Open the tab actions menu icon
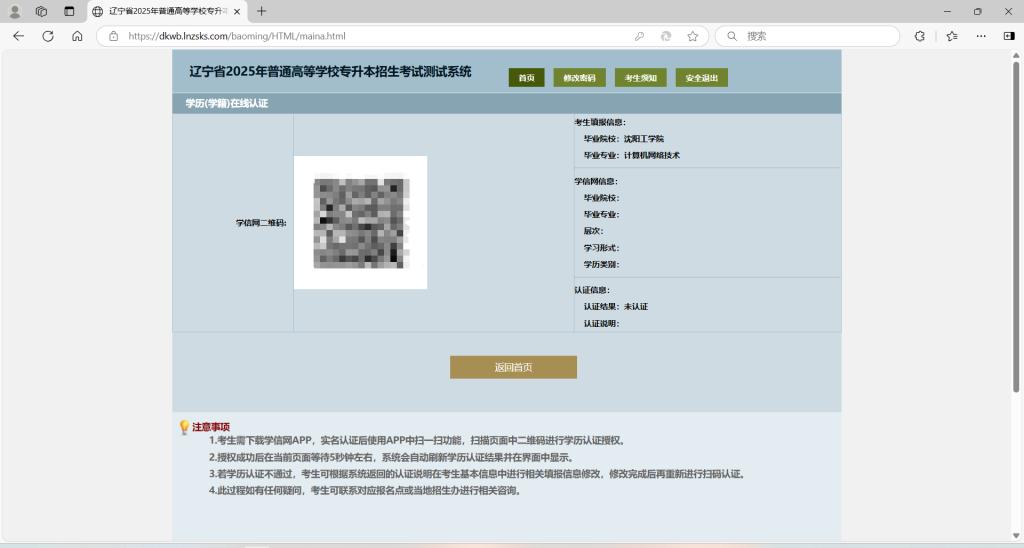Image resolution: width=1024 pixels, height=548 pixels. (69, 11)
